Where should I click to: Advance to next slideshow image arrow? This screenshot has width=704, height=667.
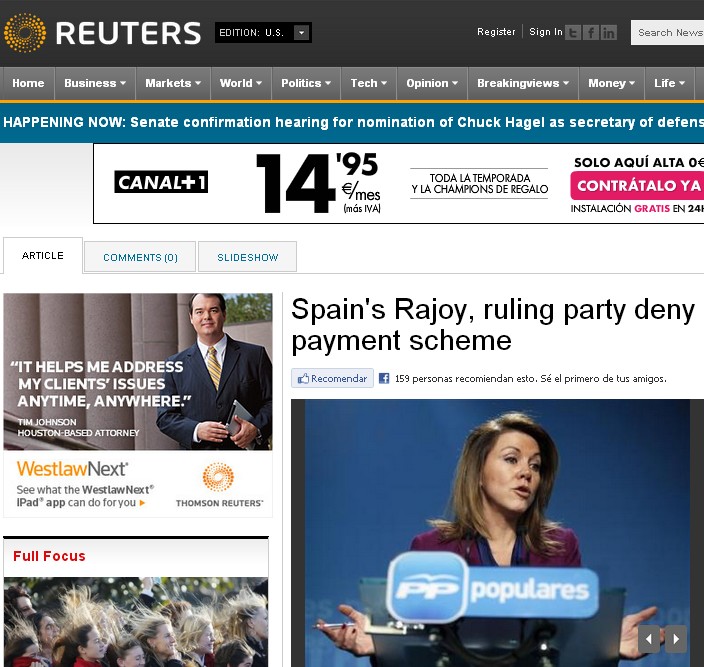click(x=676, y=638)
